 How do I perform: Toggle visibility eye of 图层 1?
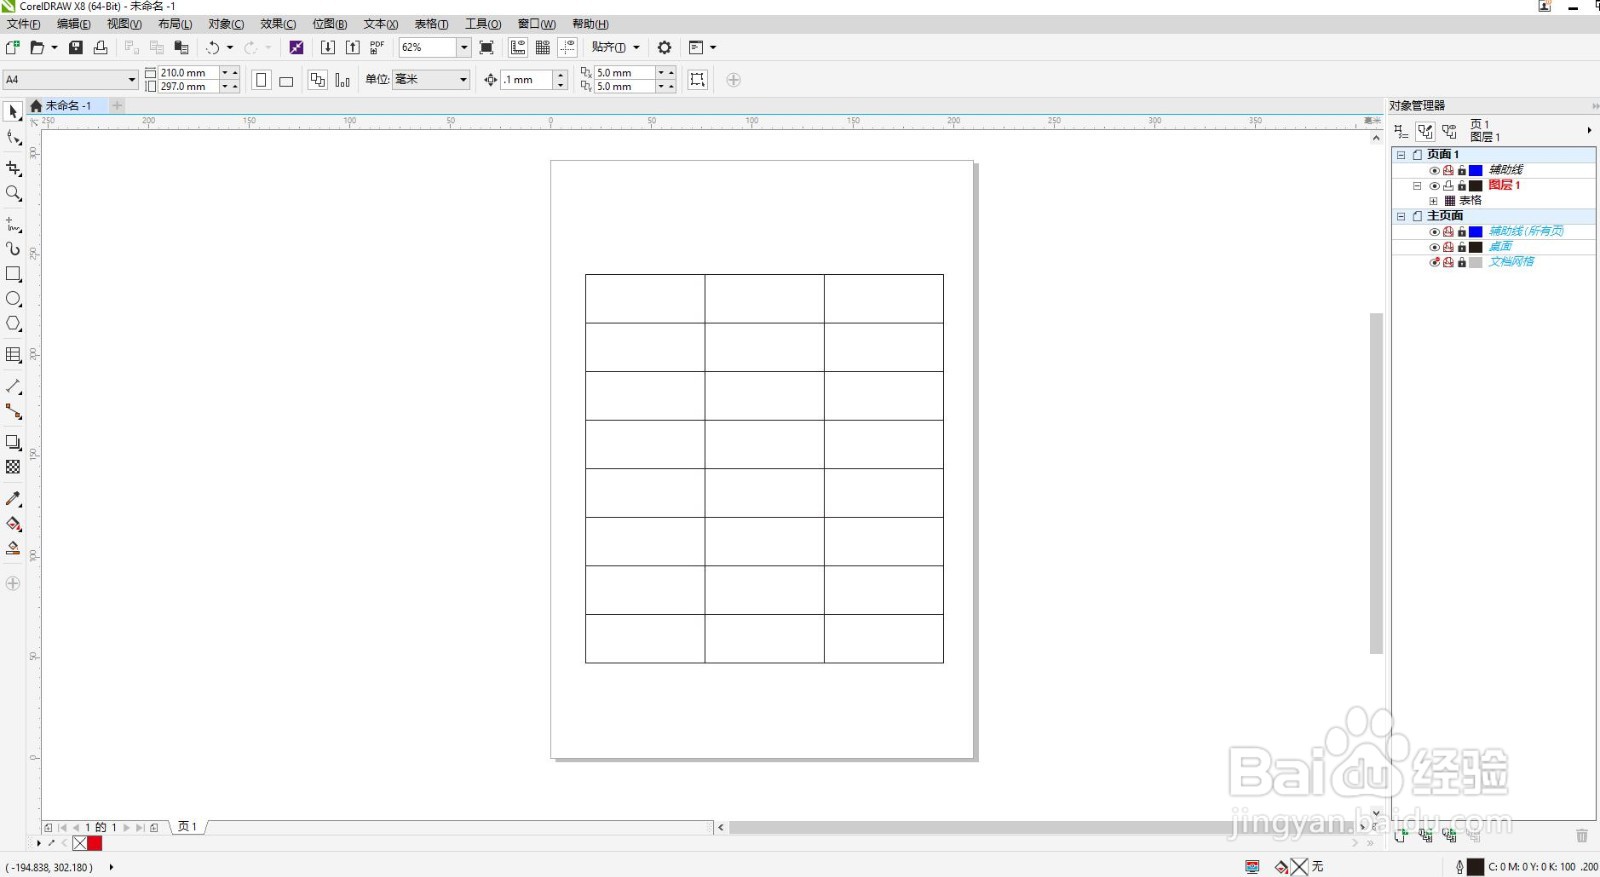pyautogui.click(x=1434, y=185)
